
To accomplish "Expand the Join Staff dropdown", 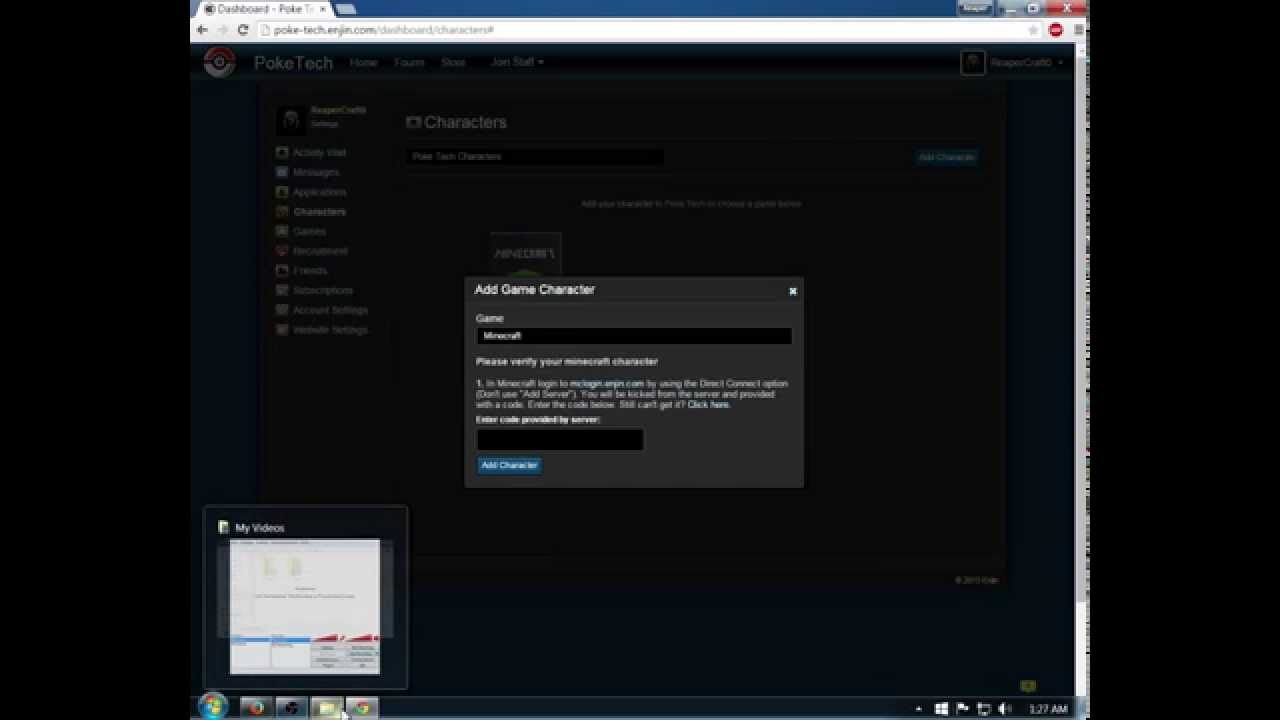I will tap(517, 62).
